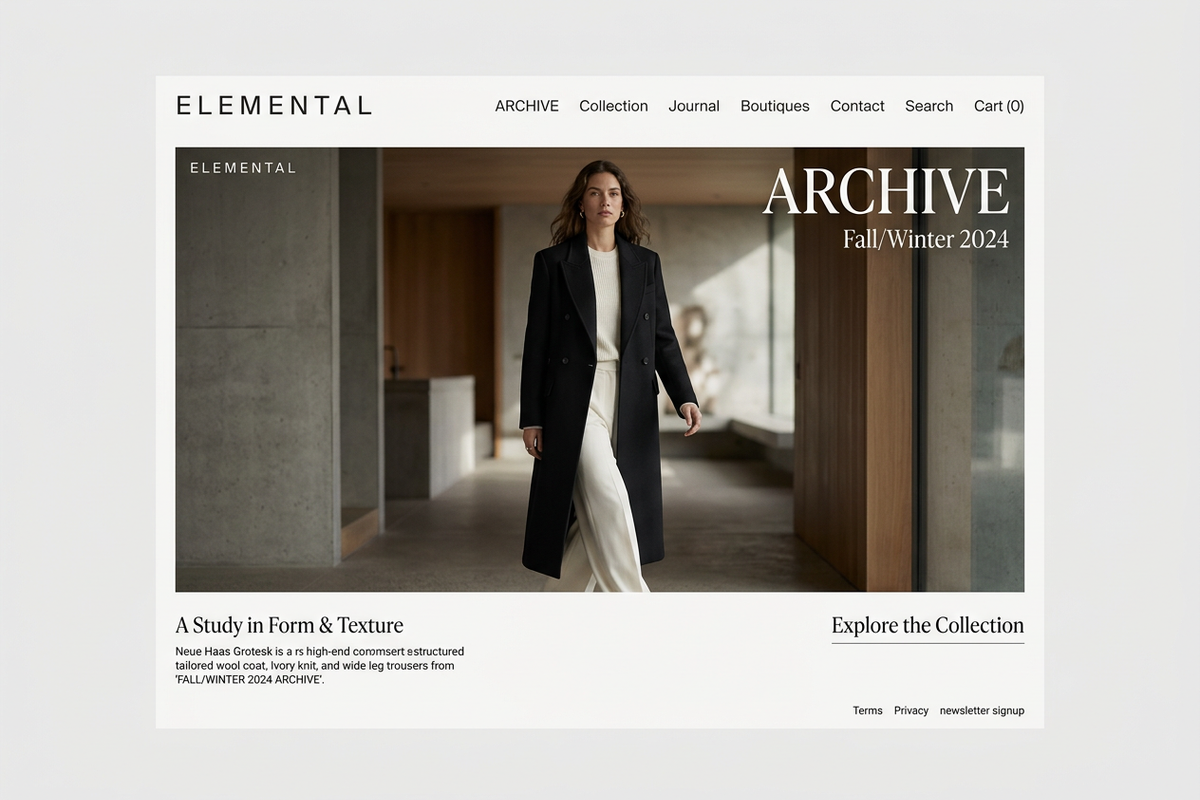Go to the Collection page in navigation

point(613,106)
